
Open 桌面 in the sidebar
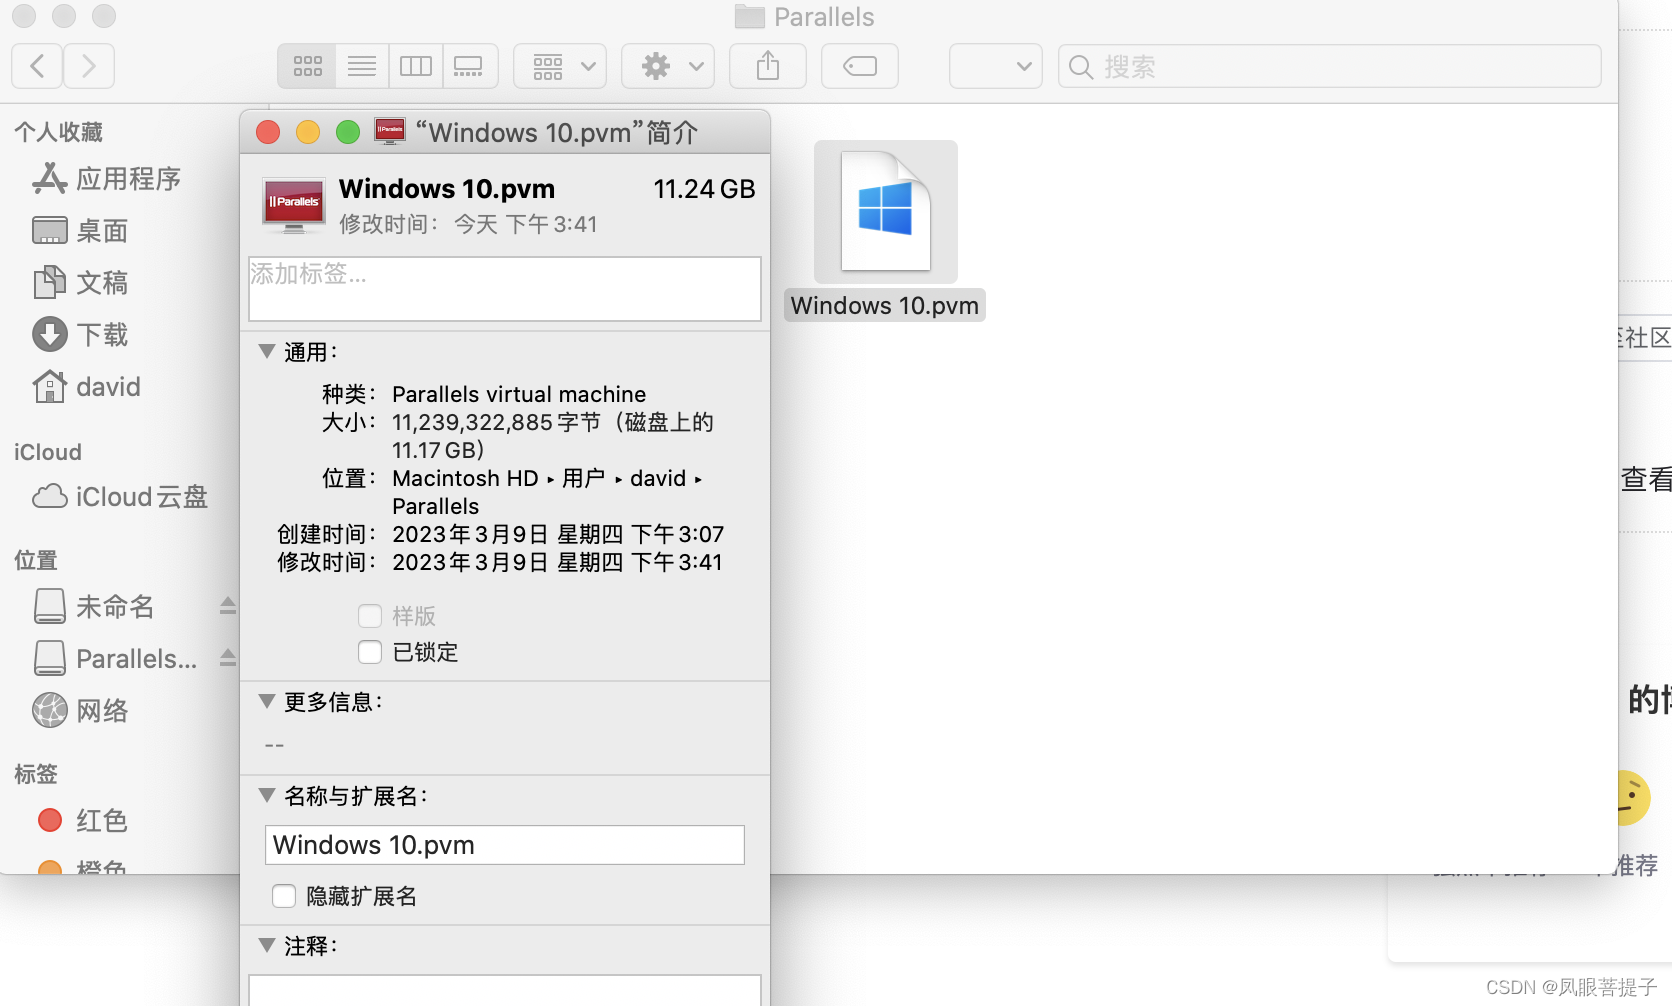(80, 231)
